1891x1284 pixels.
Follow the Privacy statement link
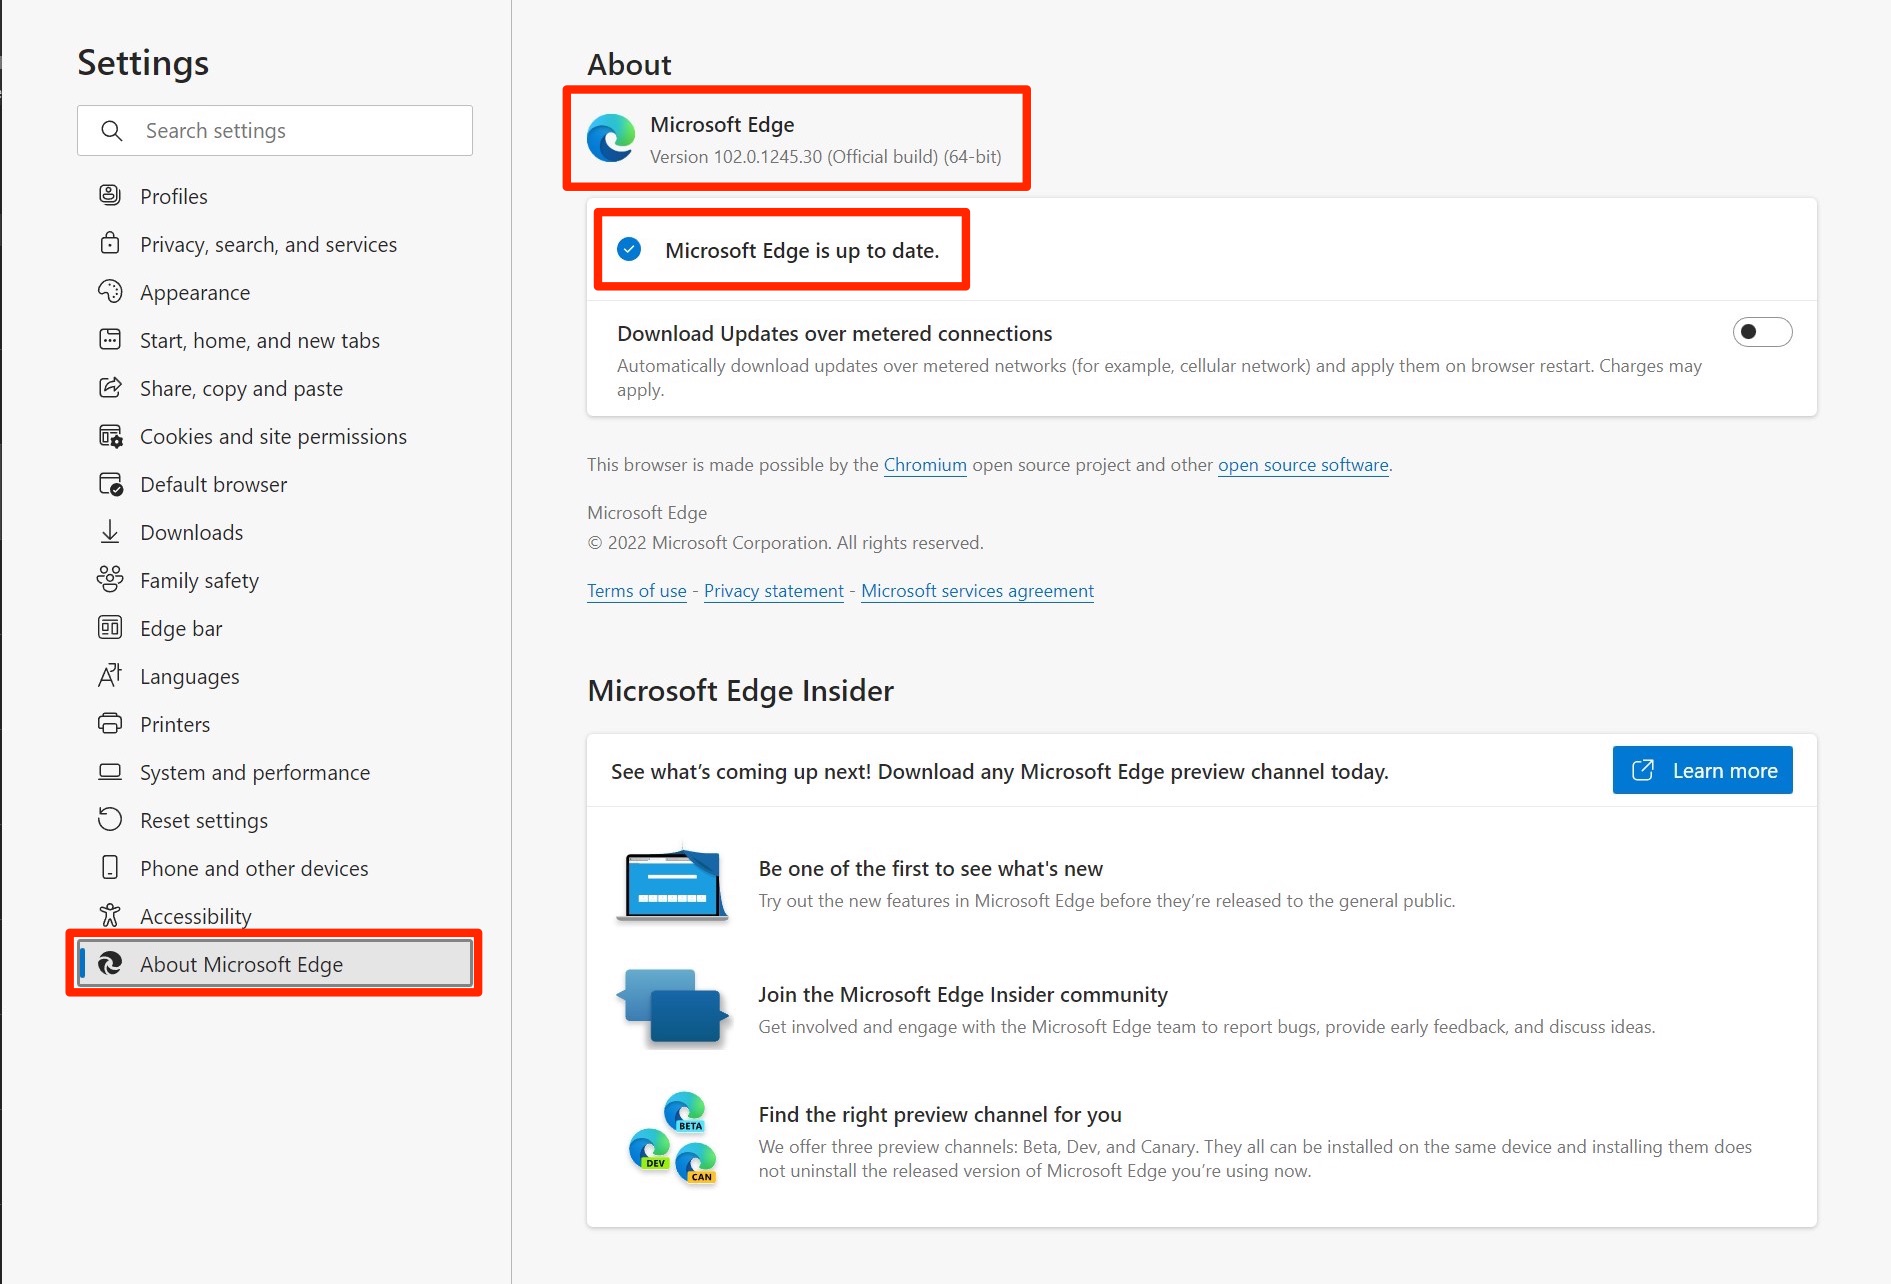[773, 591]
